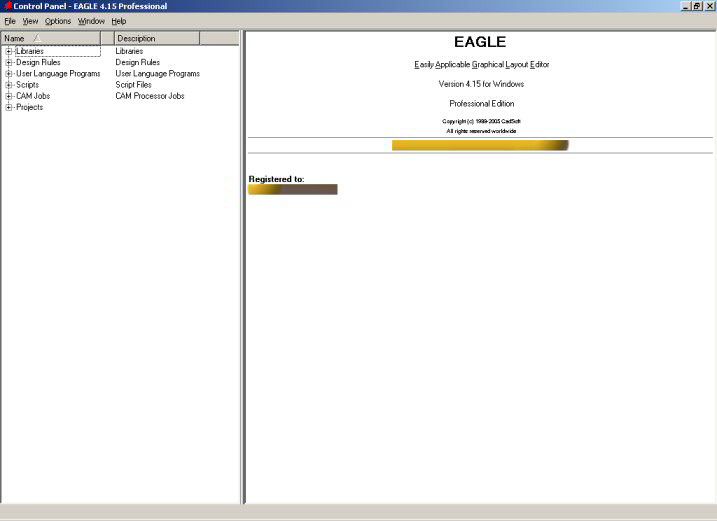
Task: Click the 'Professional Edition' text
Action: [482, 104]
